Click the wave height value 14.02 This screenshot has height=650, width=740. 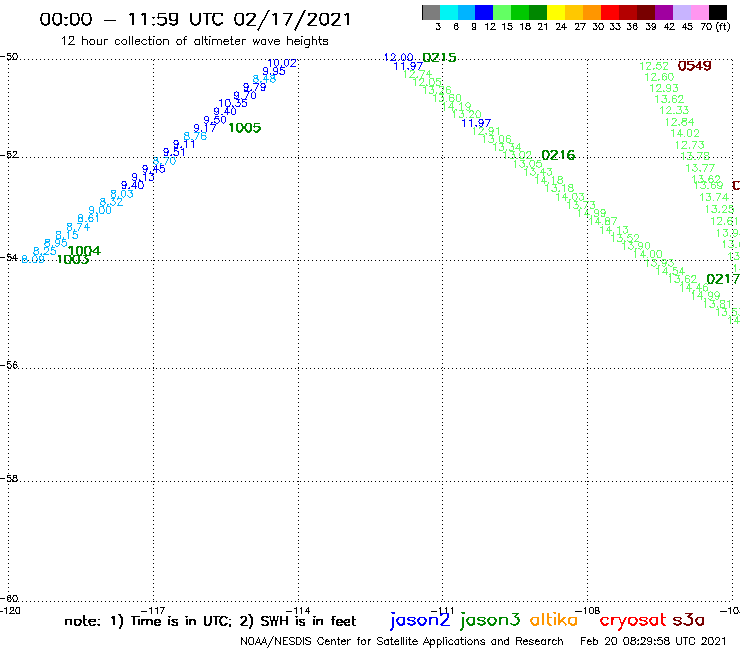click(x=685, y=134)
